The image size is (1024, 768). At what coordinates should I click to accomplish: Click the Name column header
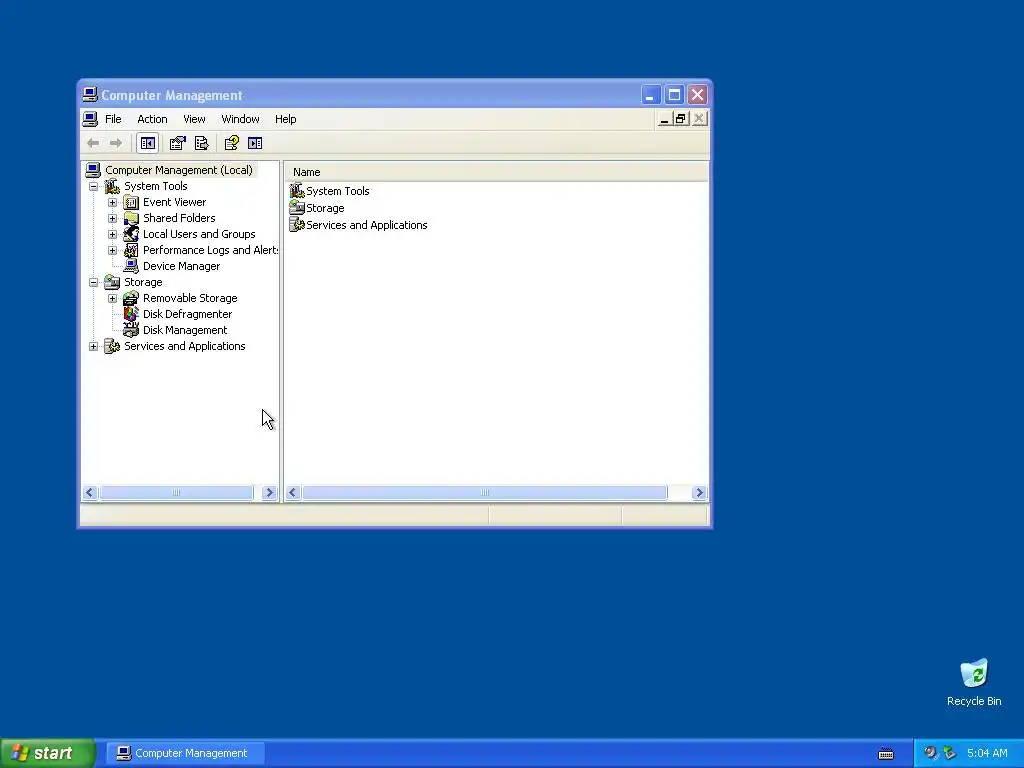(x=496, y=172)
